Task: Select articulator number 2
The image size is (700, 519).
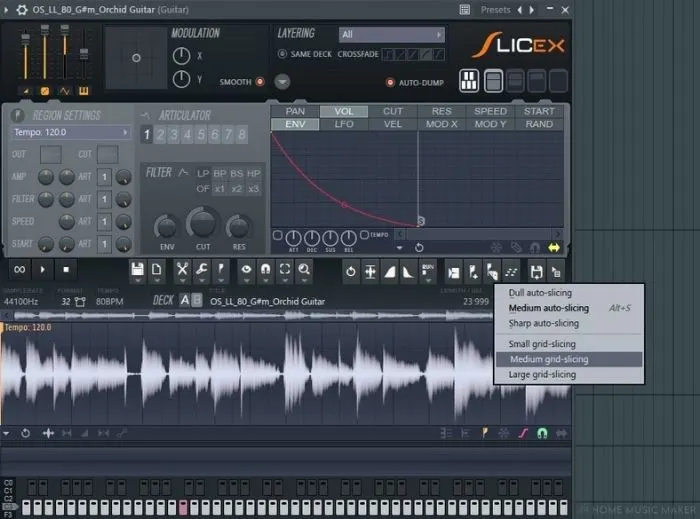Action: tap(160, 134)
